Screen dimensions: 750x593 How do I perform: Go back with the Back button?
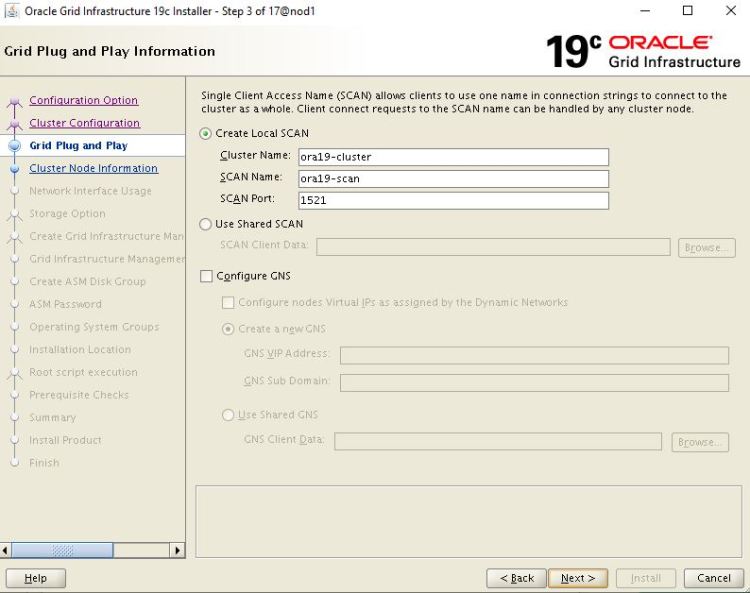pos(516,578)
